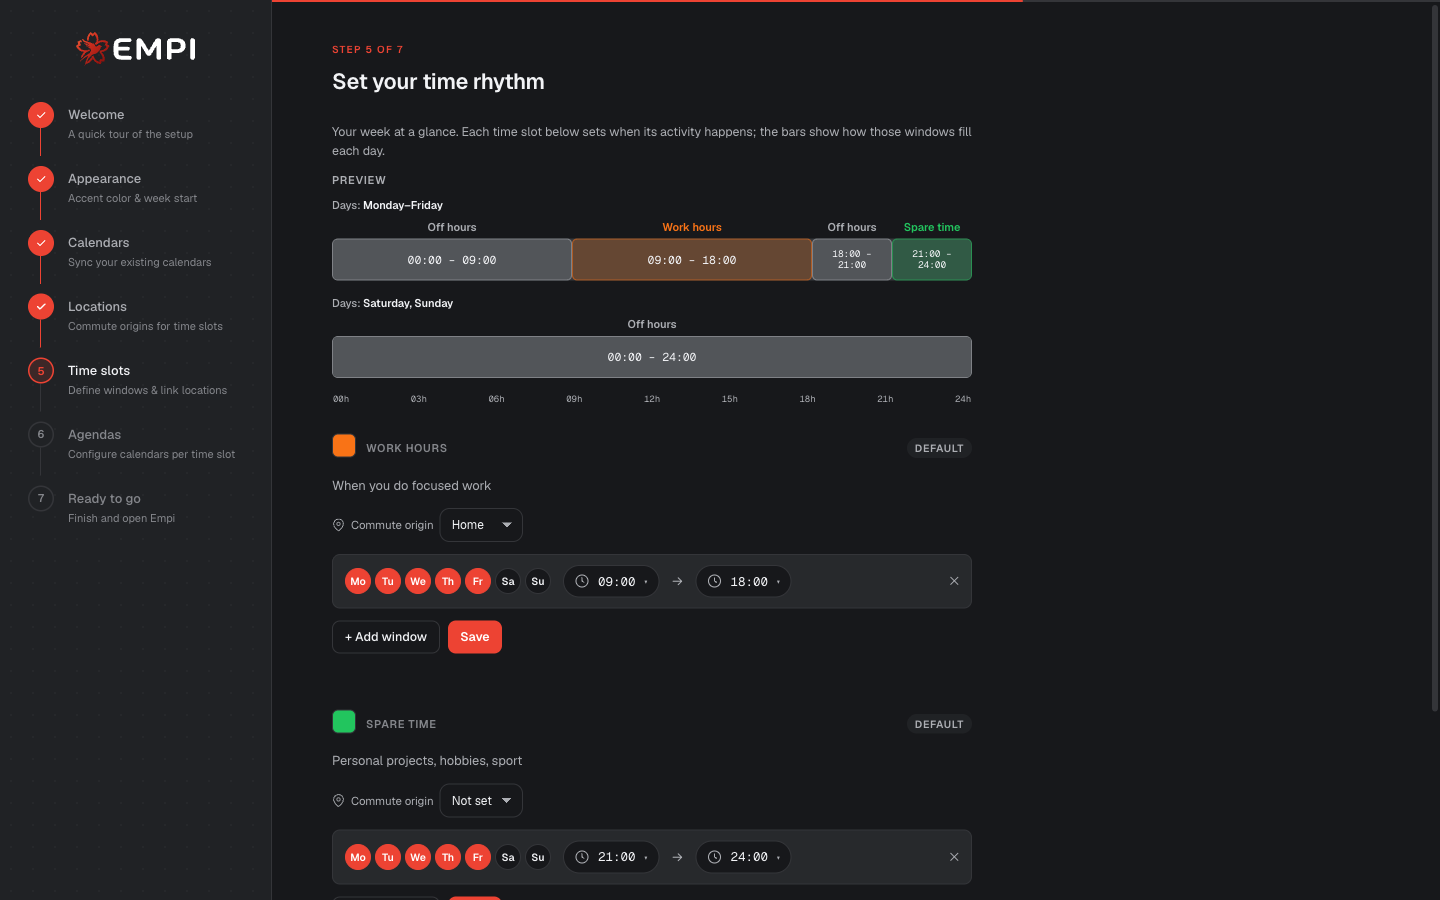Toggle Tuesday in the Work Hours window
The width and height of the screenshot is (1440, 900).
click(x=388, y=581)
